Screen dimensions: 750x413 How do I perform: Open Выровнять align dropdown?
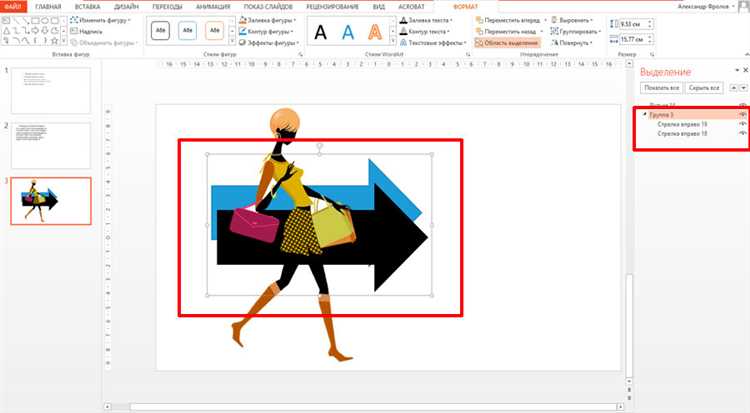point(572,20)
